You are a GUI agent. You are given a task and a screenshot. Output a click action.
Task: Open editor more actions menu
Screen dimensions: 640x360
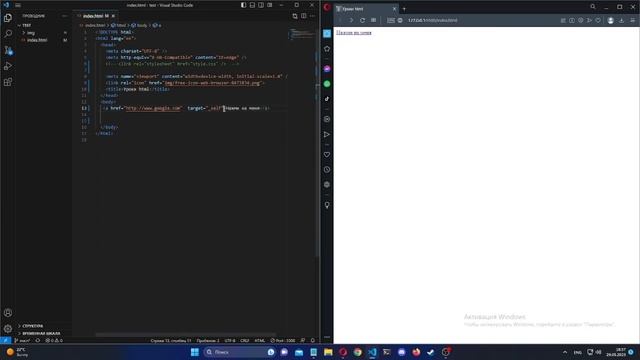point(312,16)
